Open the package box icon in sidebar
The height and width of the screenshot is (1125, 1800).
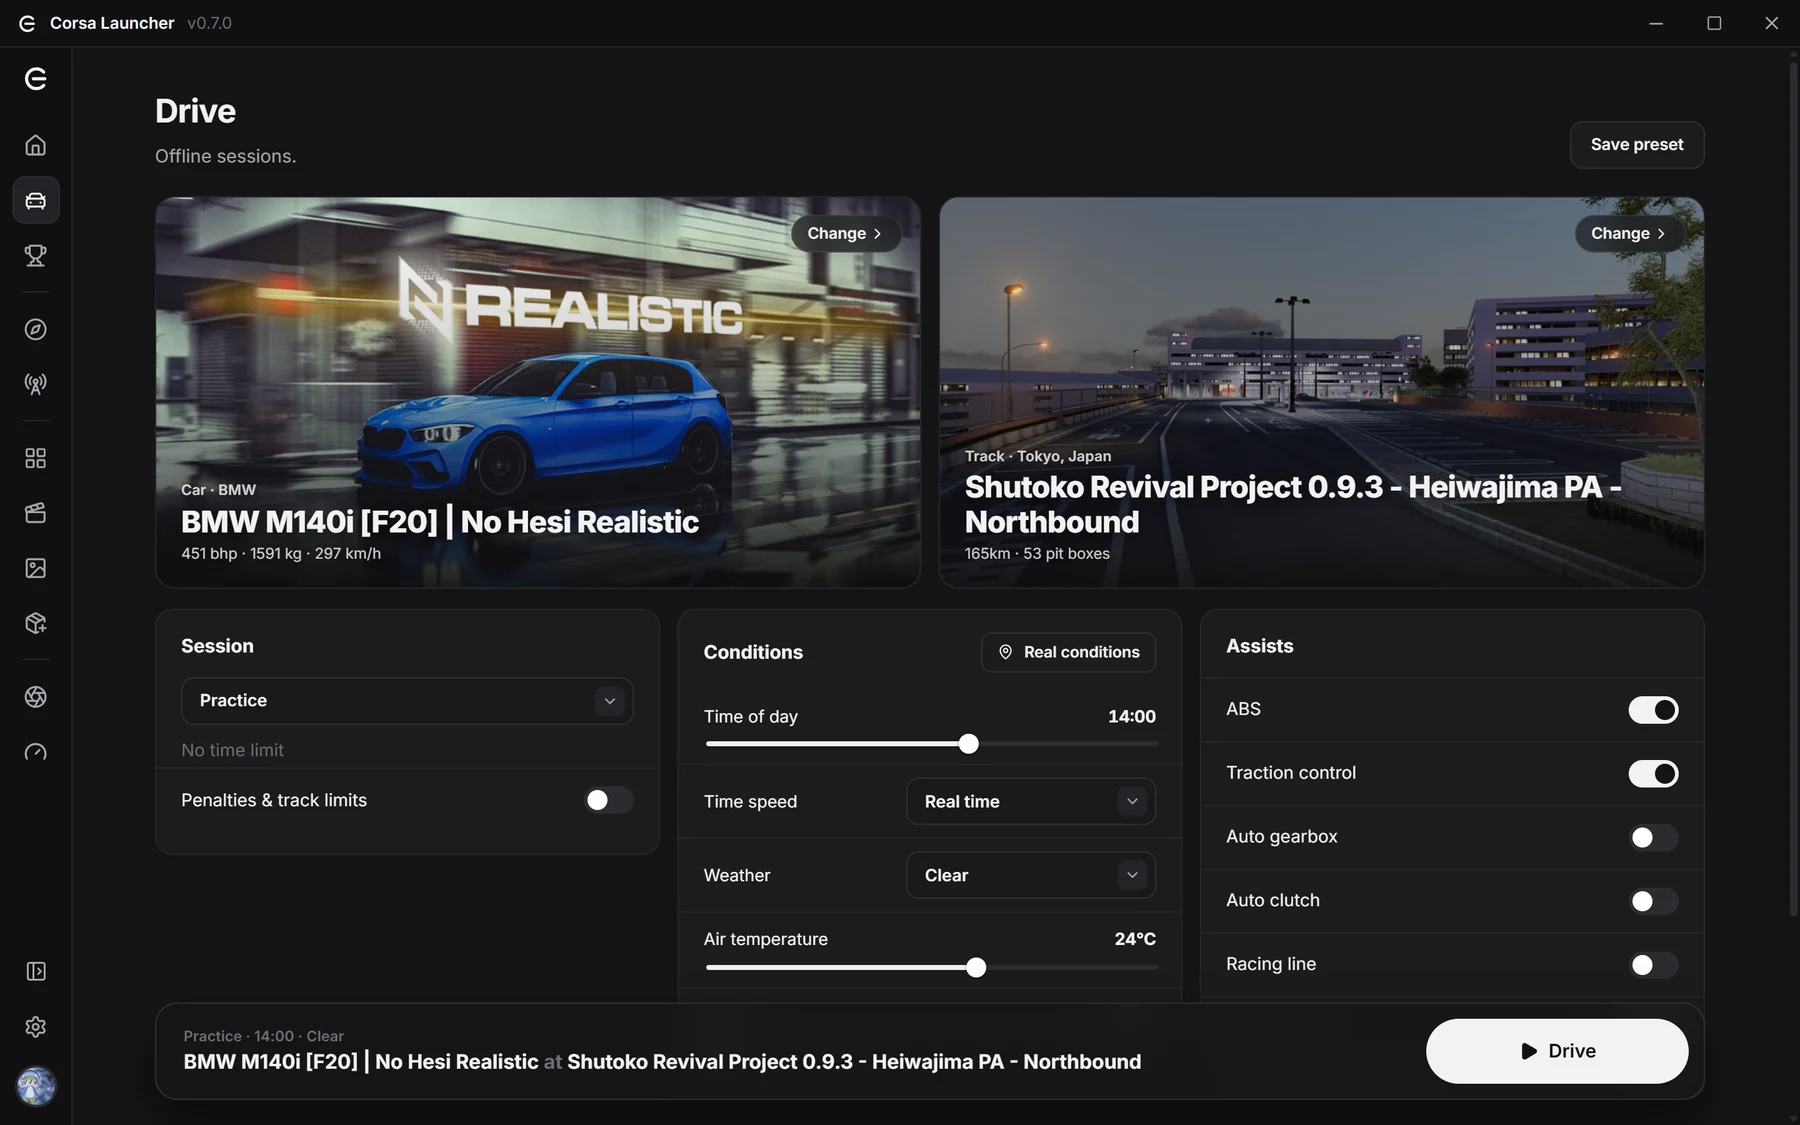[x=36, y=623]
